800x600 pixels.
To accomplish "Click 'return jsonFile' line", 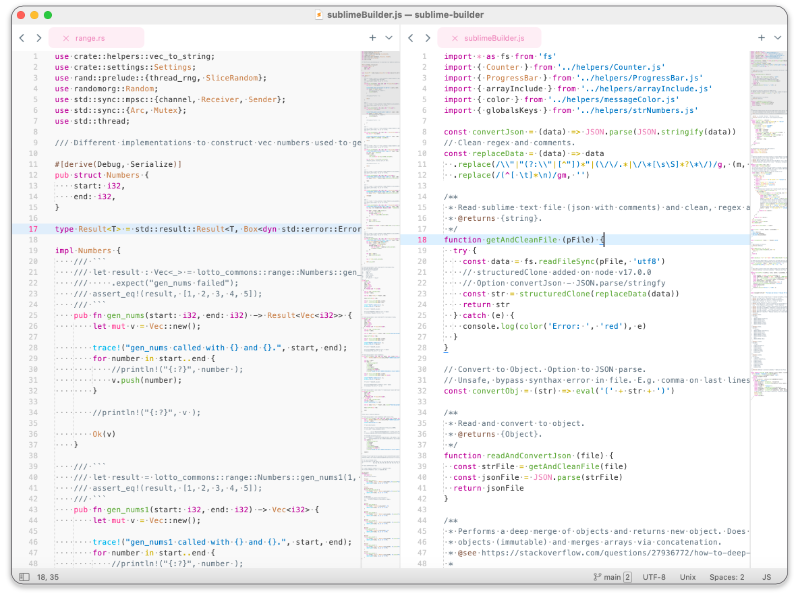I will pyautogui.click(x=488, y=488).
